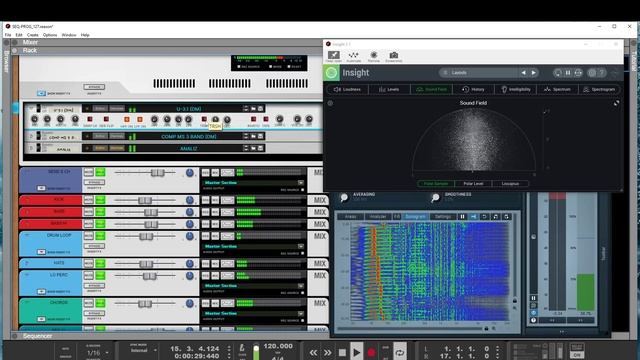This screenshot has height=360, width=640.
Task: Click the Smoothness knob in spectrum analyzer
Action: (x=436, y=198)
